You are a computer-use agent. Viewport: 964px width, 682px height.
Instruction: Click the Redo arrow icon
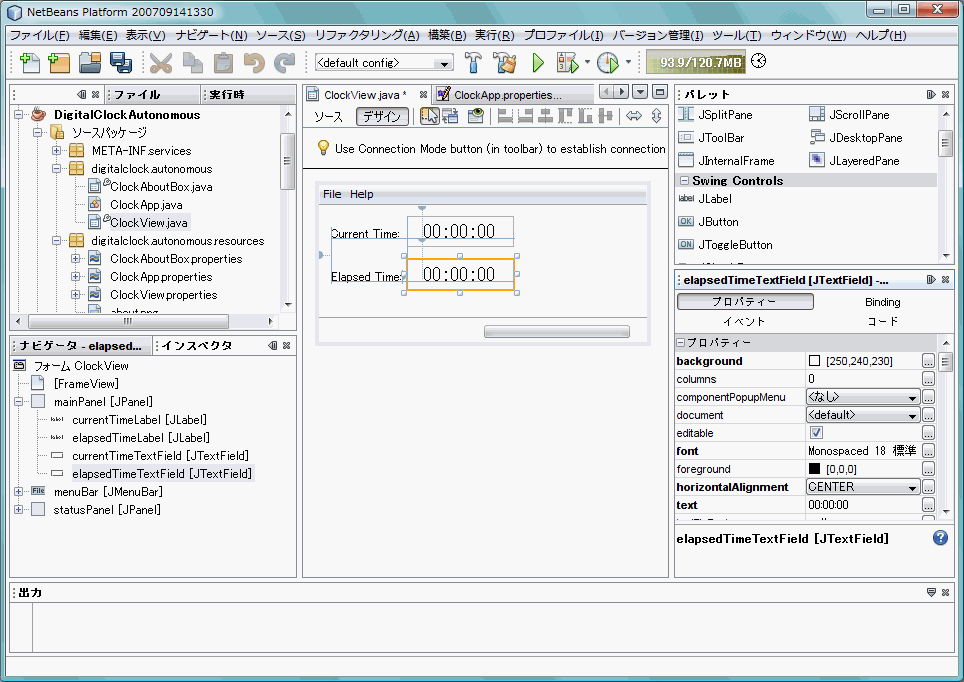point(284,62)
